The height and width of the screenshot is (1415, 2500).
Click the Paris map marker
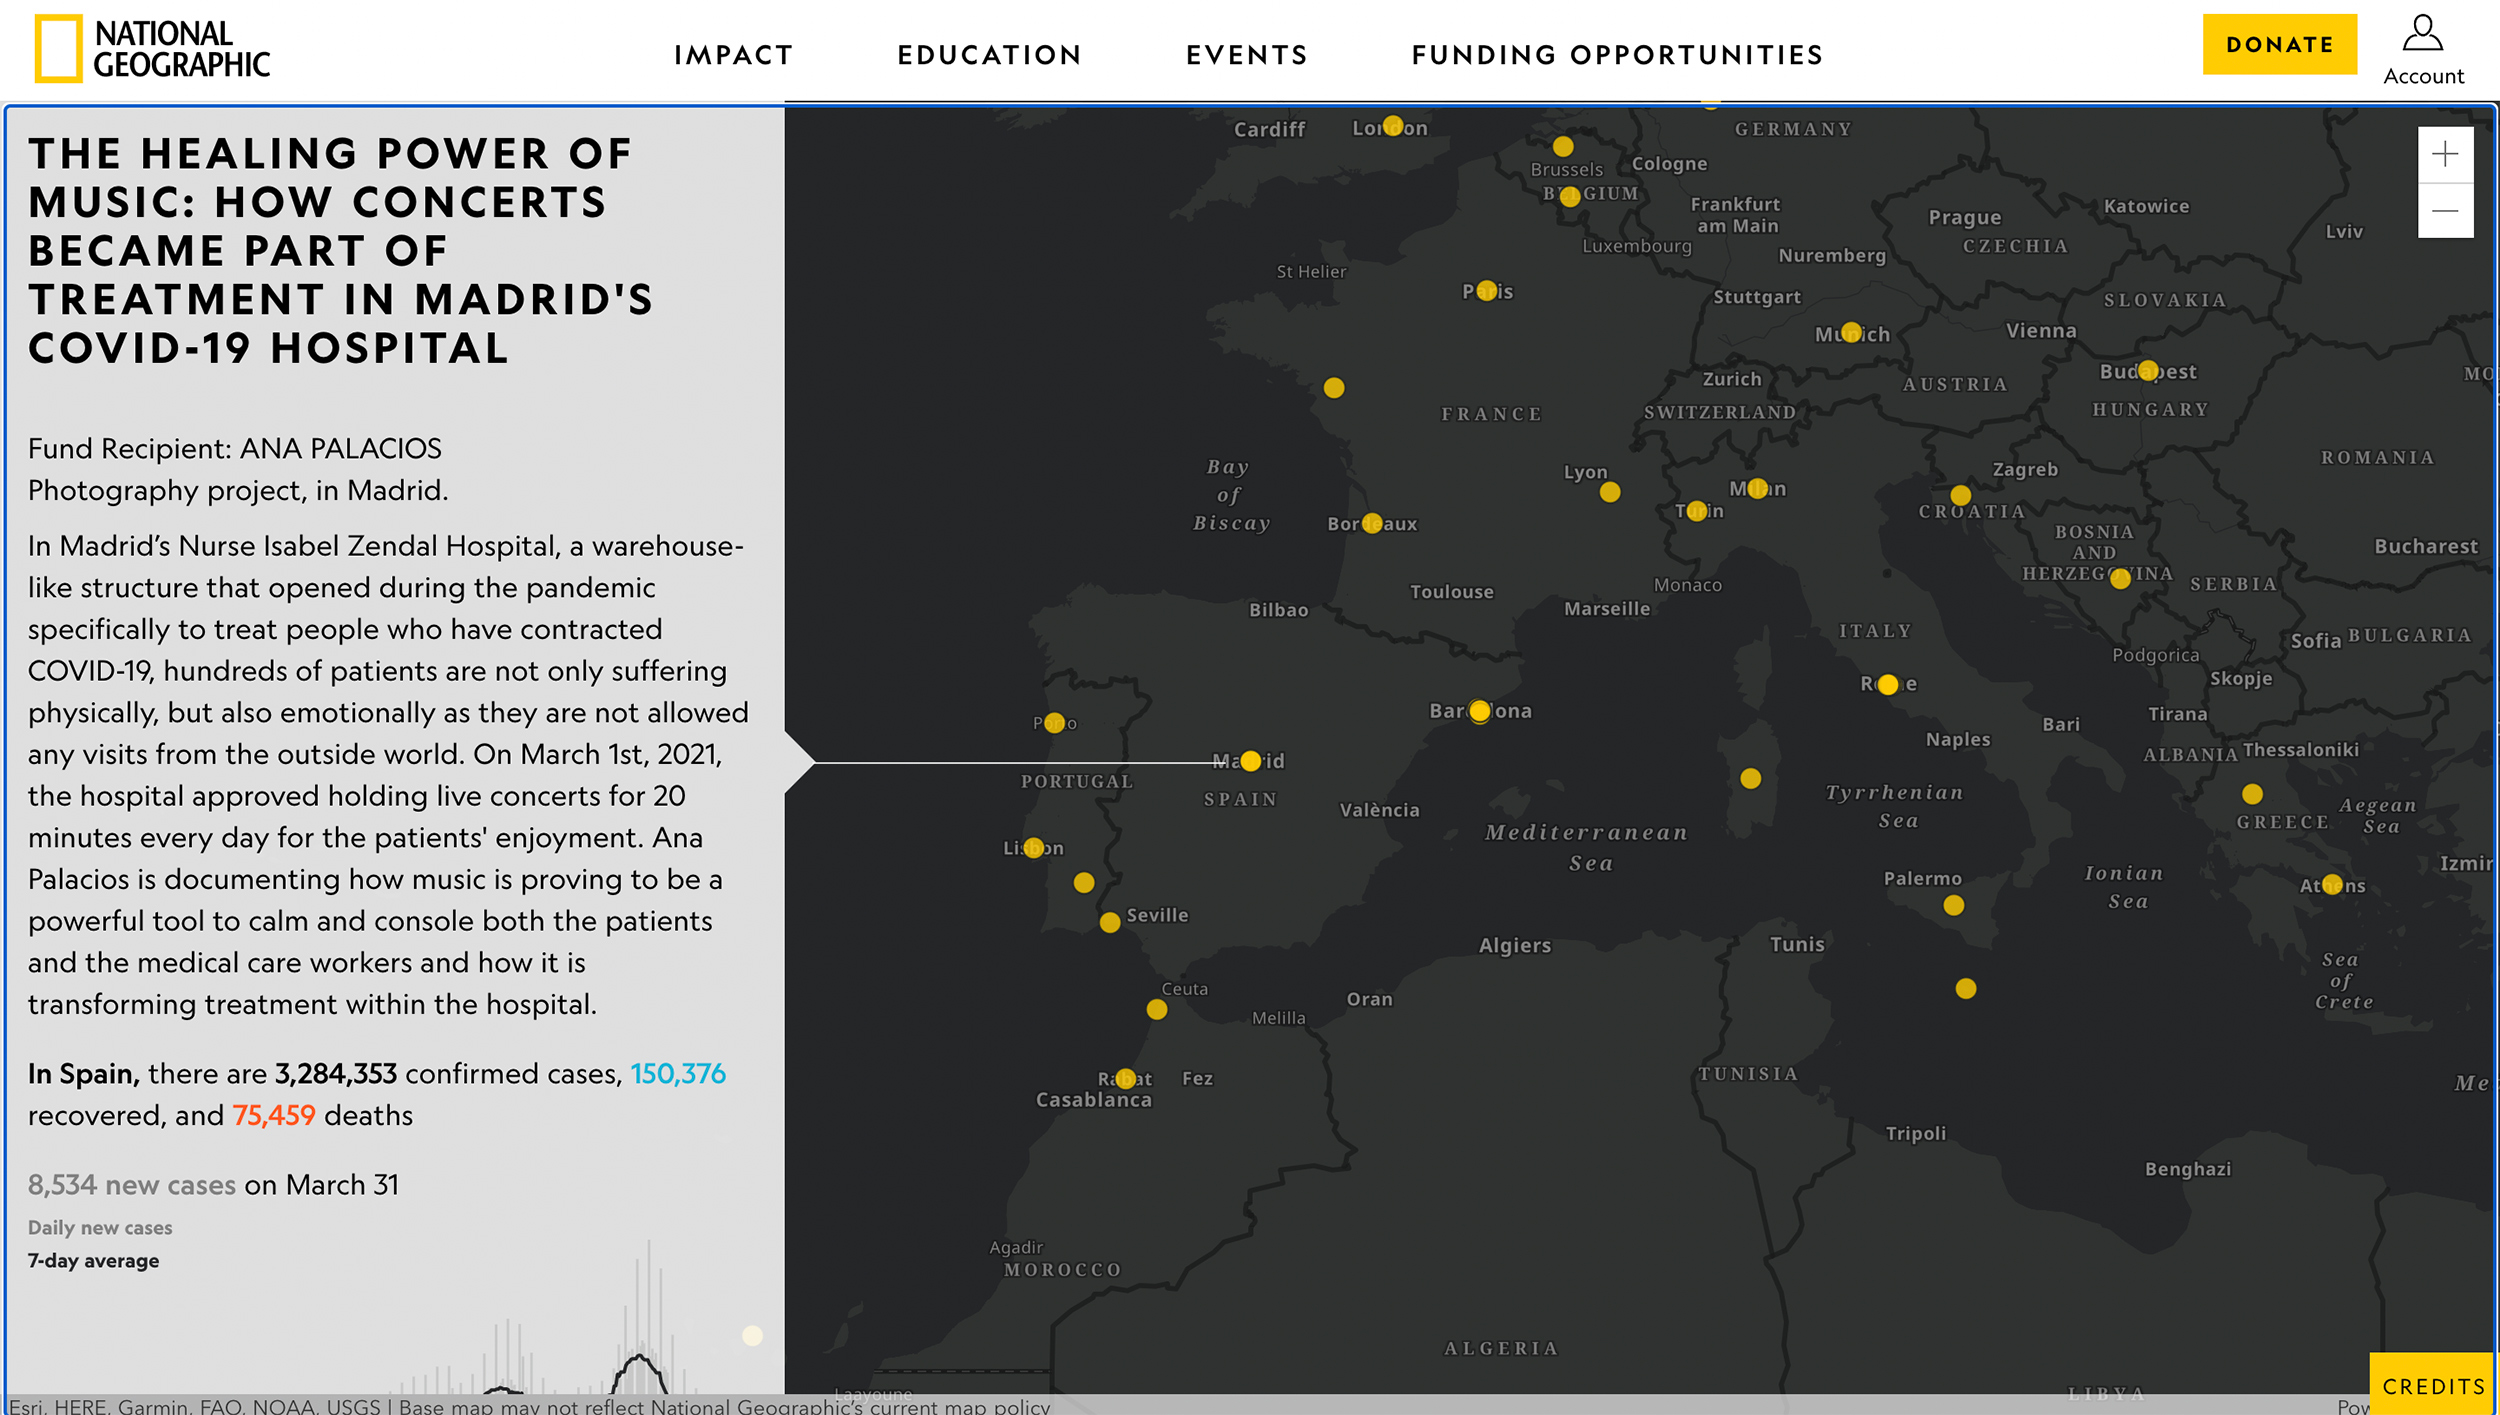coord(1486,291)
